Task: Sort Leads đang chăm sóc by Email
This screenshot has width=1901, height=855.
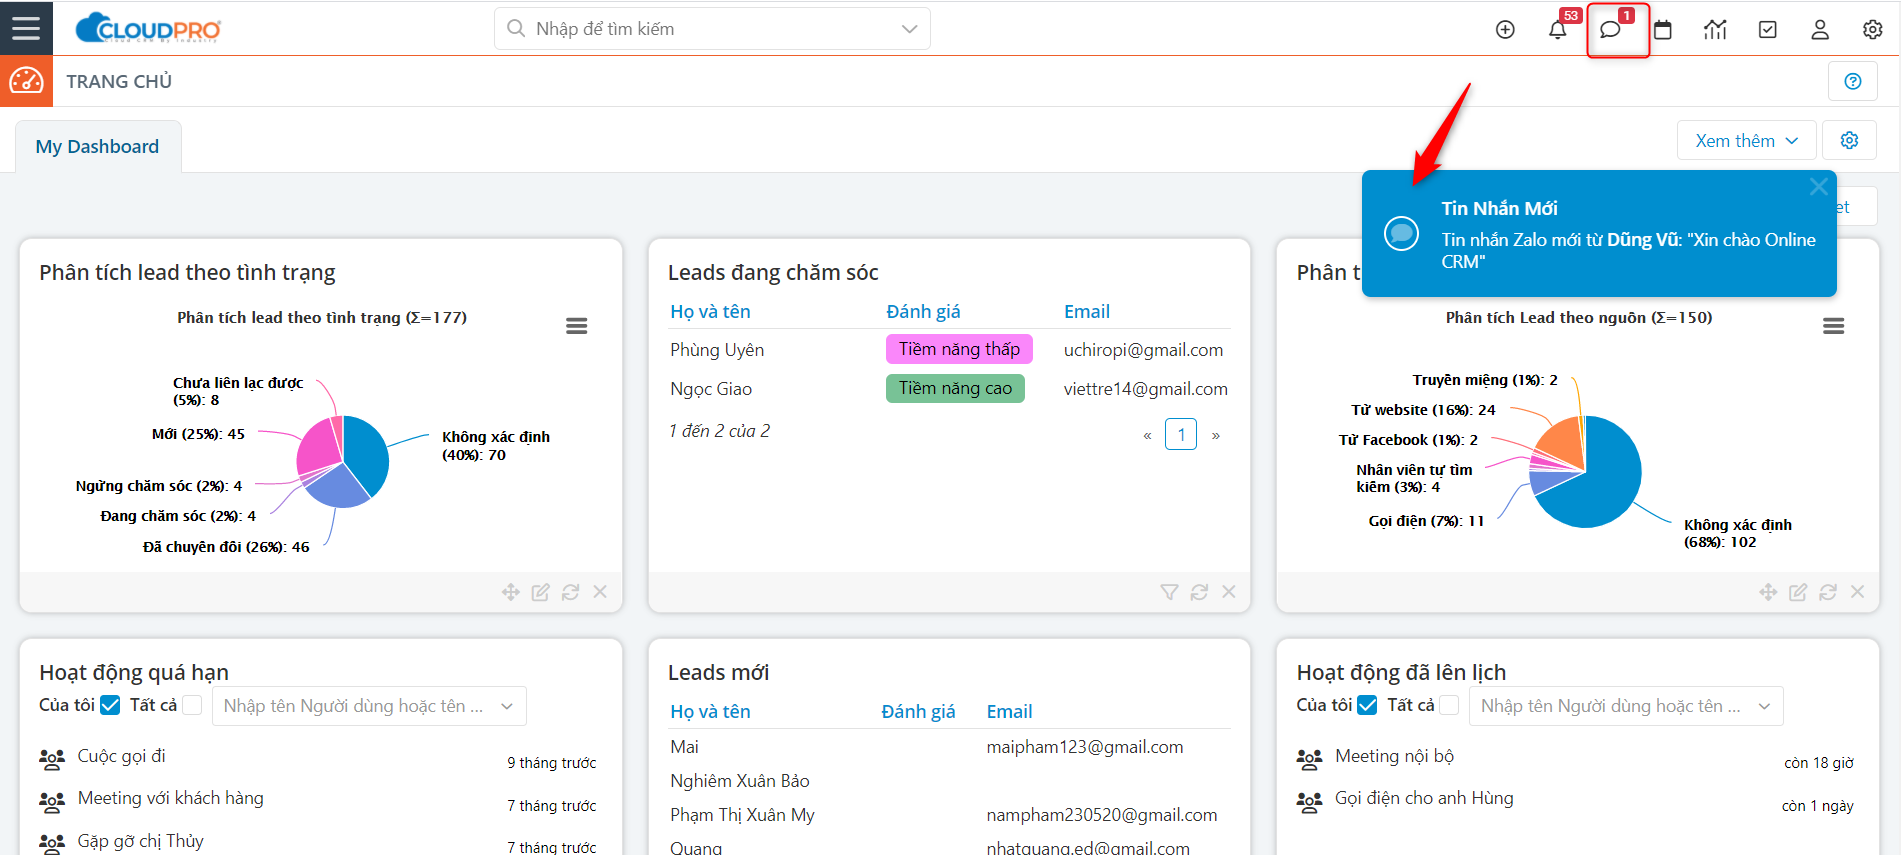Action: (1087, 311)
